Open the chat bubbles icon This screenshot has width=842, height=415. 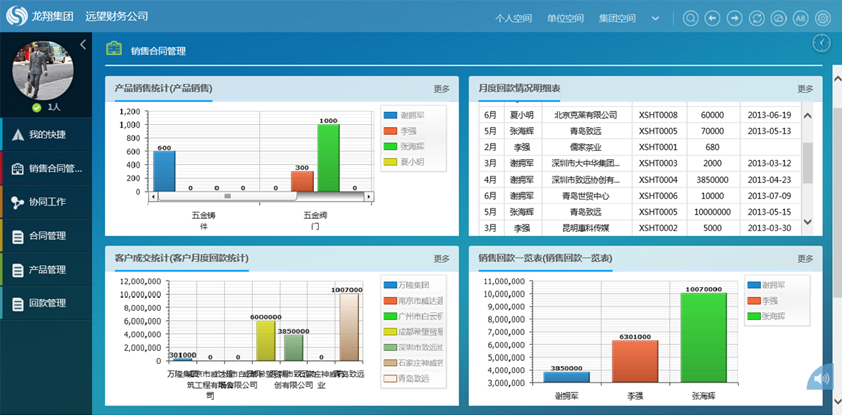click(x=779, y=18)
